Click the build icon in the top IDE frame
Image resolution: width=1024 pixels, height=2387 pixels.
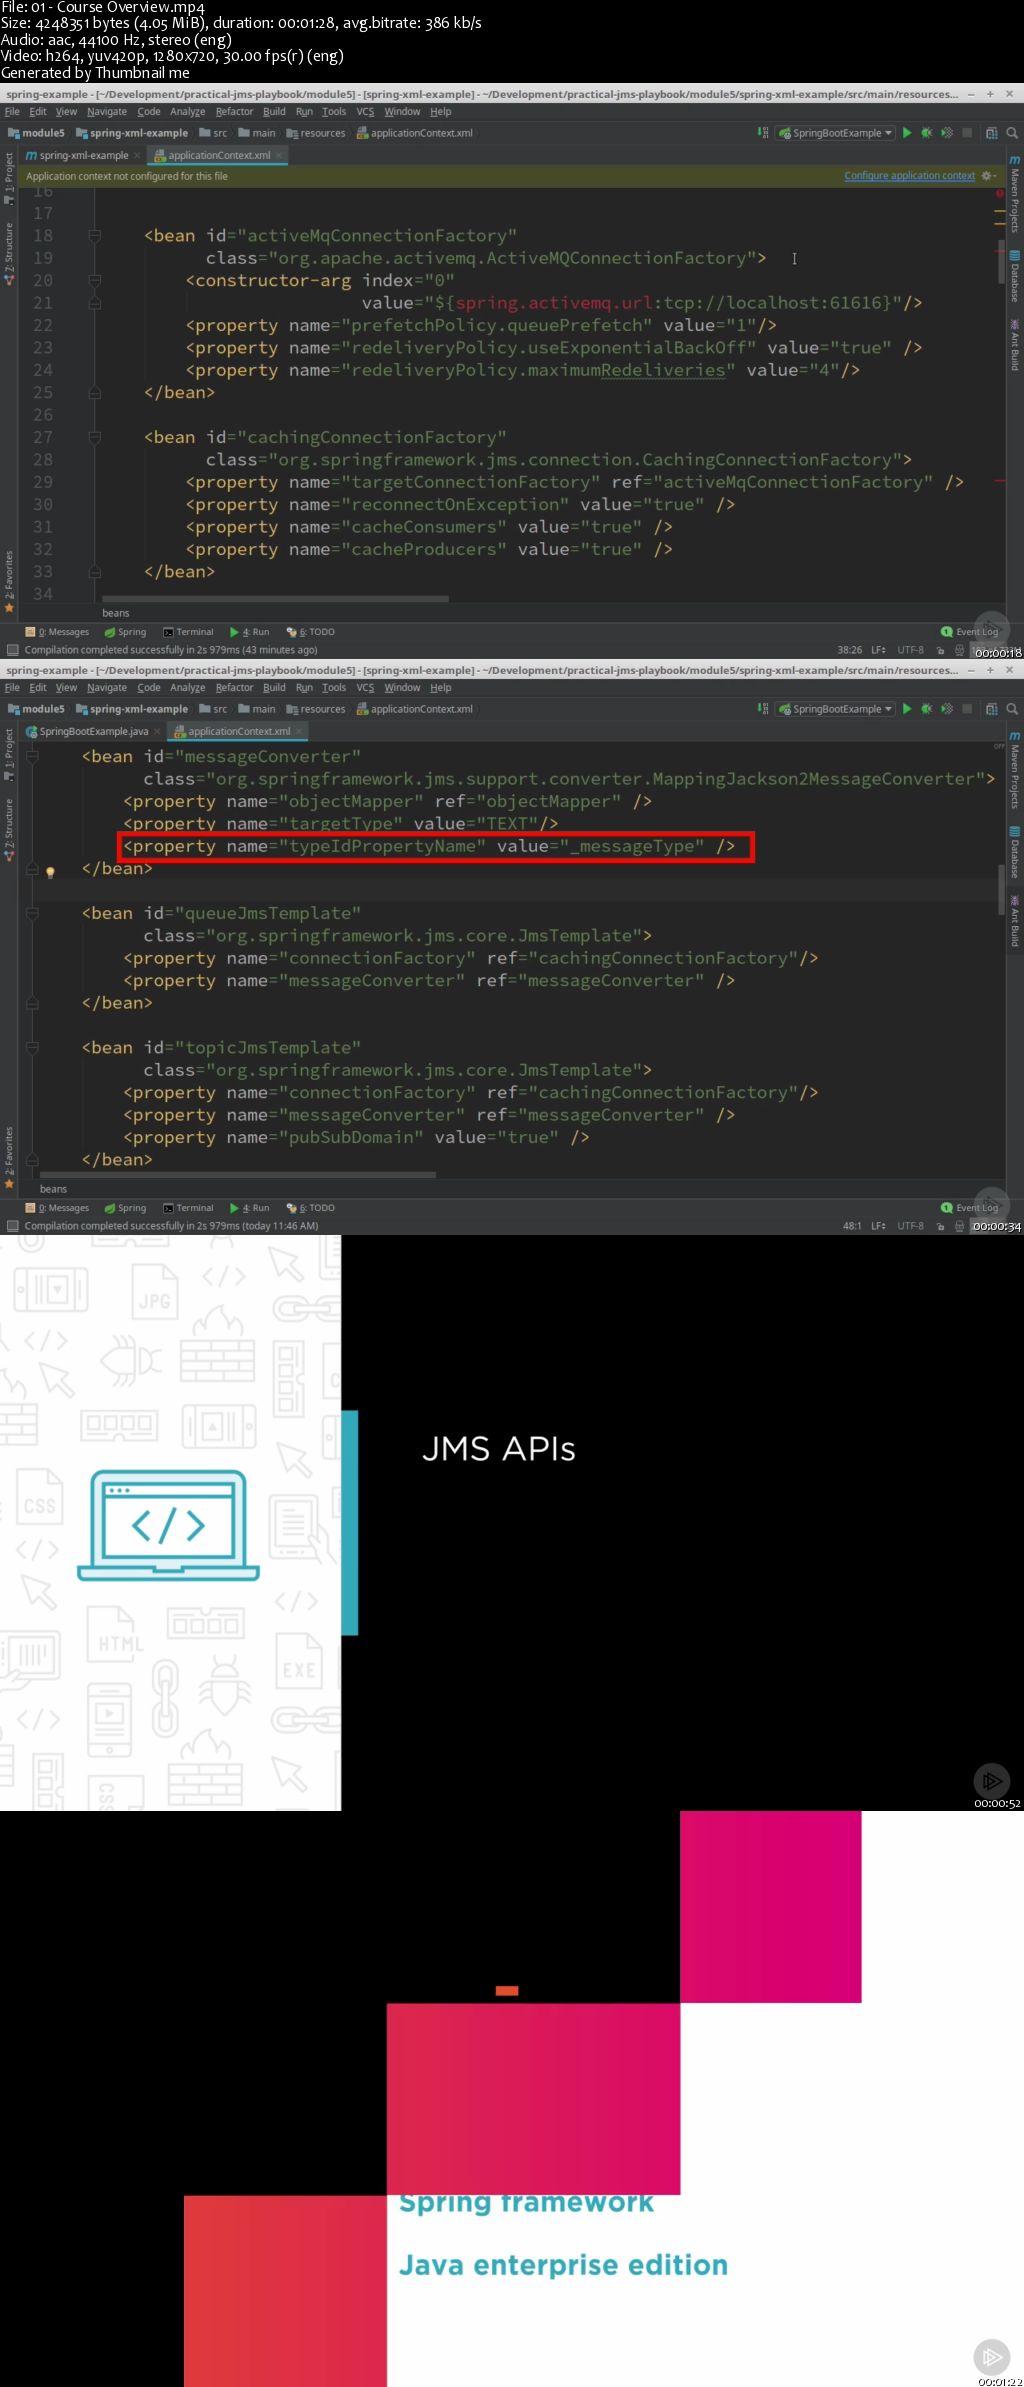click(x=763, y=133)
